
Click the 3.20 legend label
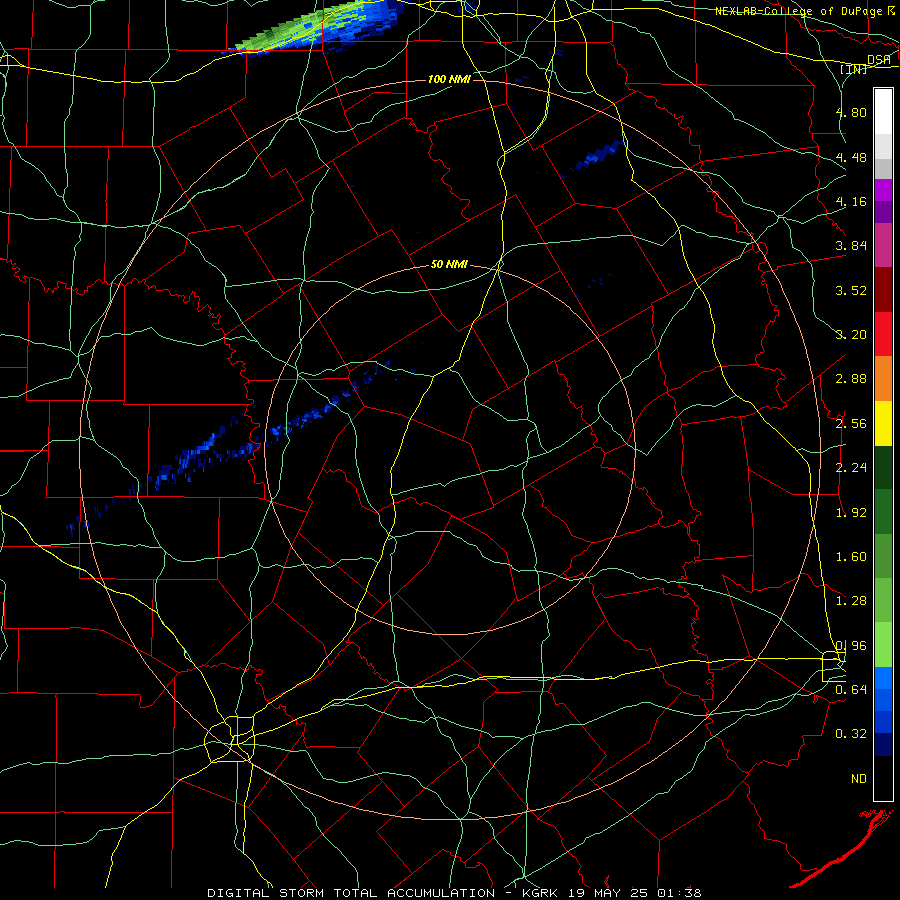(851, 335)
